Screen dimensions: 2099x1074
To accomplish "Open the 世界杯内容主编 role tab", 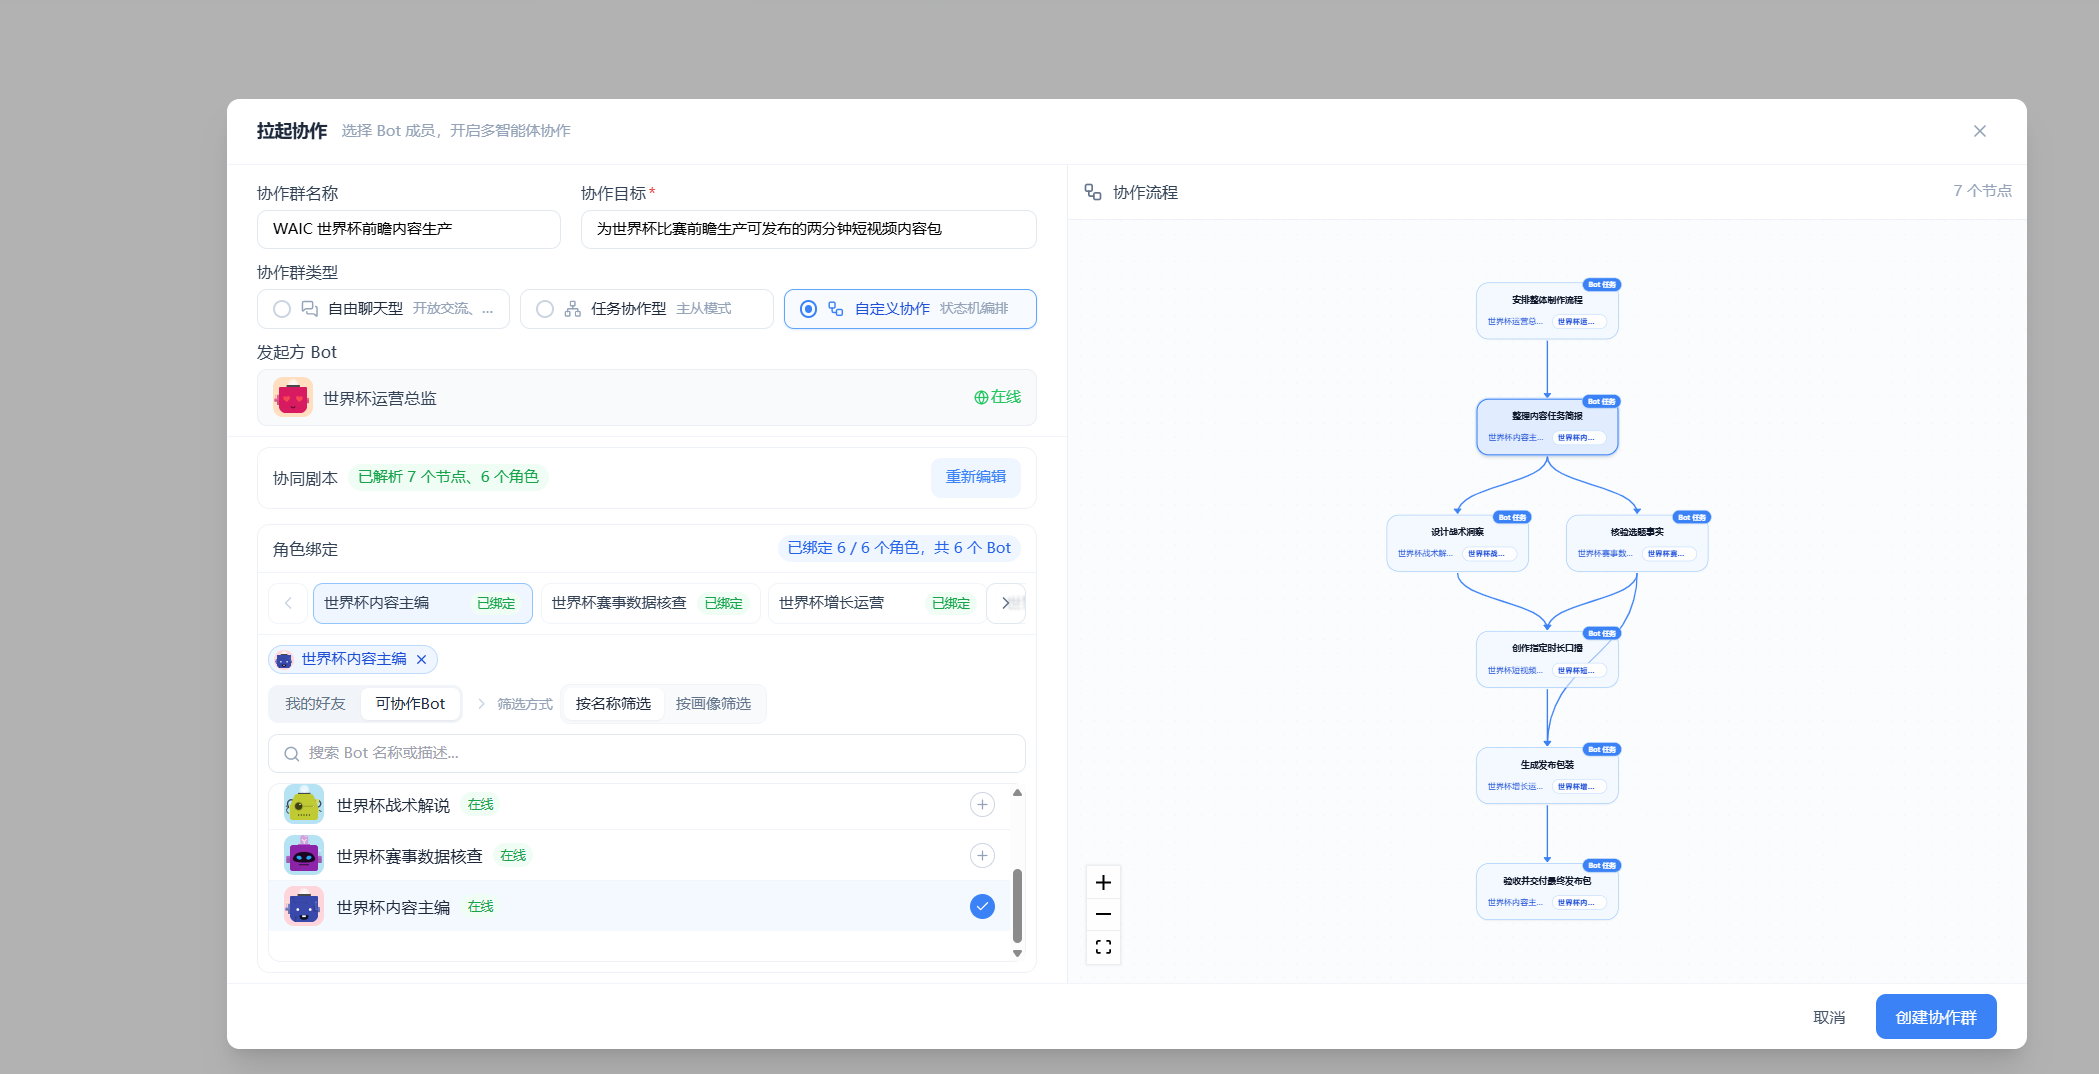I will pyautogui.click(x=423, y=603).
